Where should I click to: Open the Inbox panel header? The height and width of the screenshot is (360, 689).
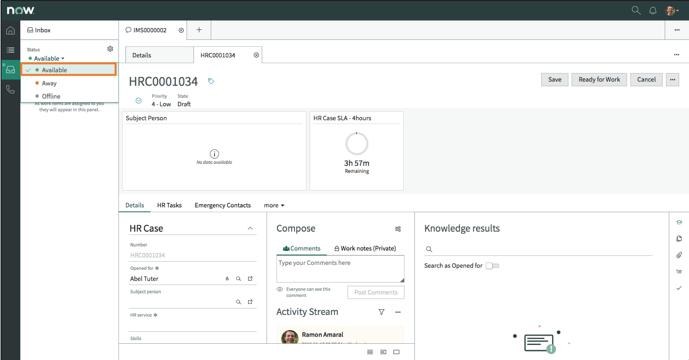(x=69, y=30)
